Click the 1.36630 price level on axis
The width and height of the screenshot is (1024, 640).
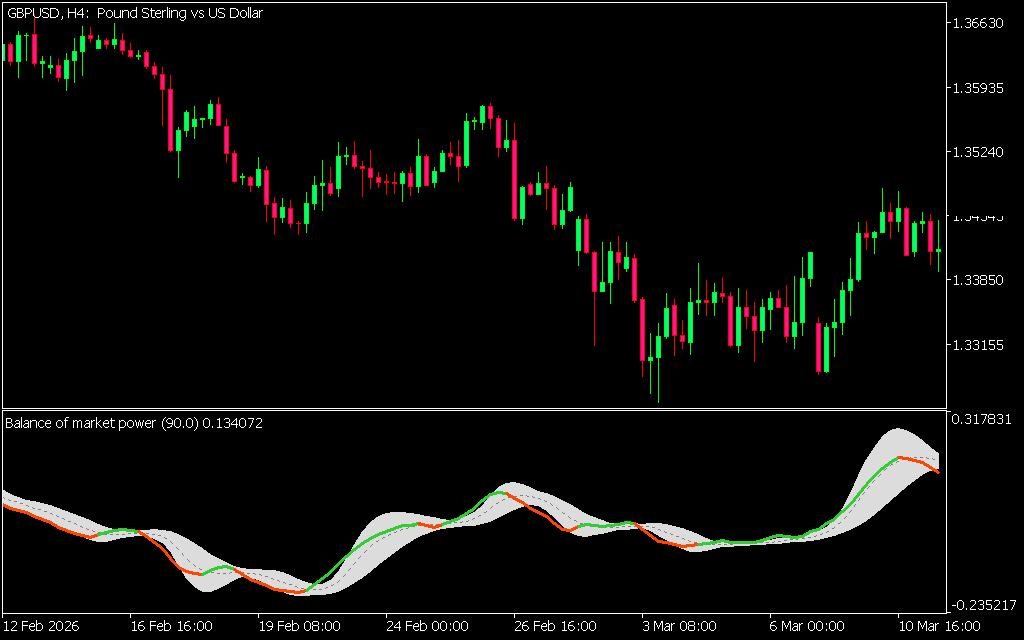tap(980, 23)
